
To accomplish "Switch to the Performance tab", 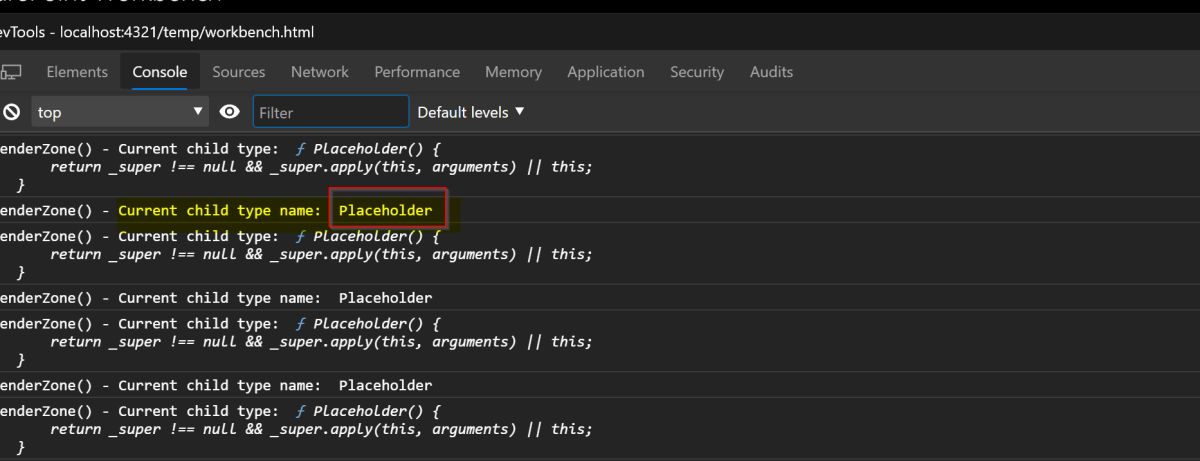I will 417,72.
